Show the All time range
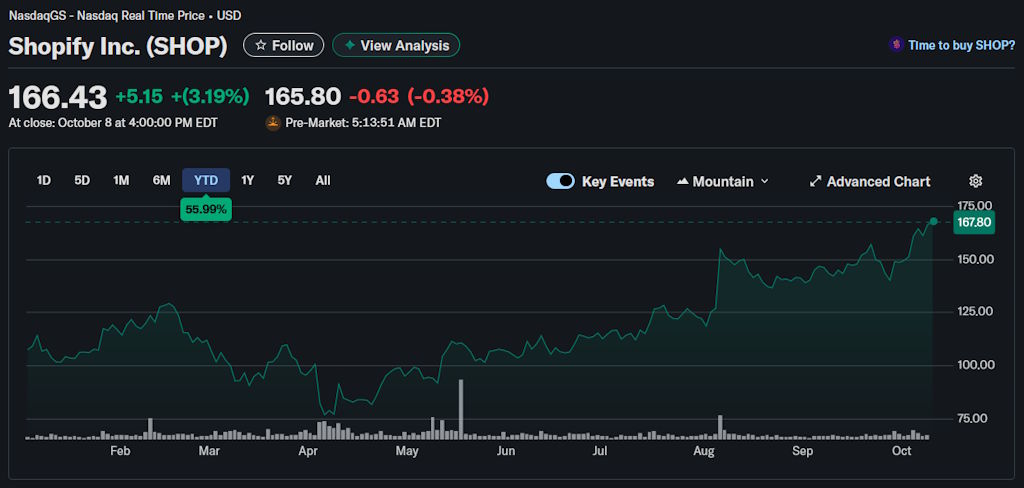 coord(323,181)
